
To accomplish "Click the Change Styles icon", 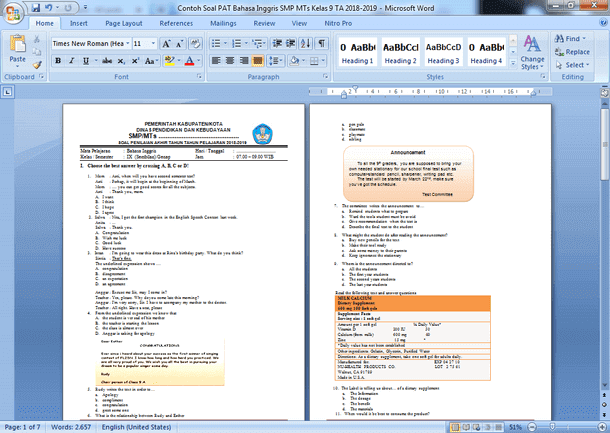I will pos(532,44).
